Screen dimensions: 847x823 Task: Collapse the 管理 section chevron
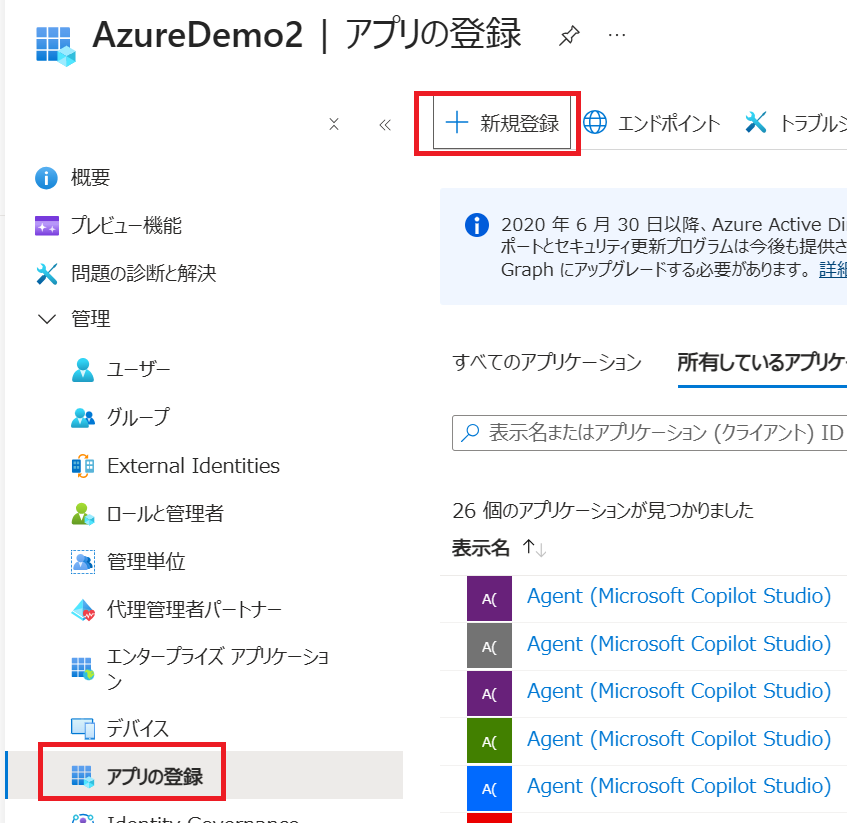(47, 319)
